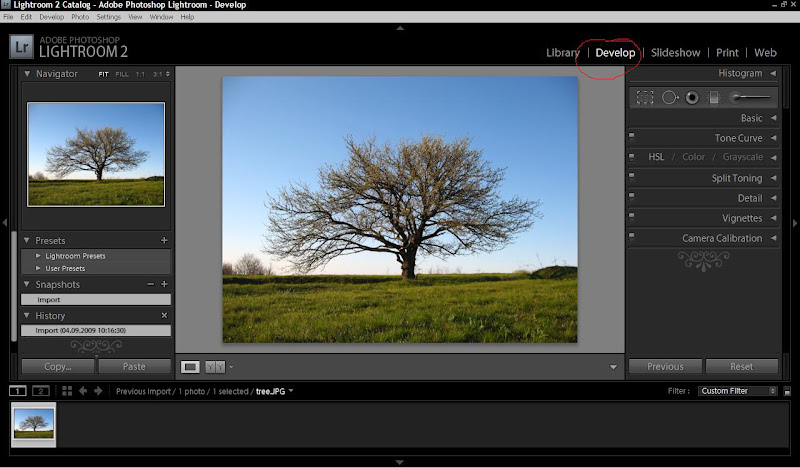Toggle the Tone Curve panel switch
The width and height of the screenshot is (800, 468).
[x=632, y=138]
